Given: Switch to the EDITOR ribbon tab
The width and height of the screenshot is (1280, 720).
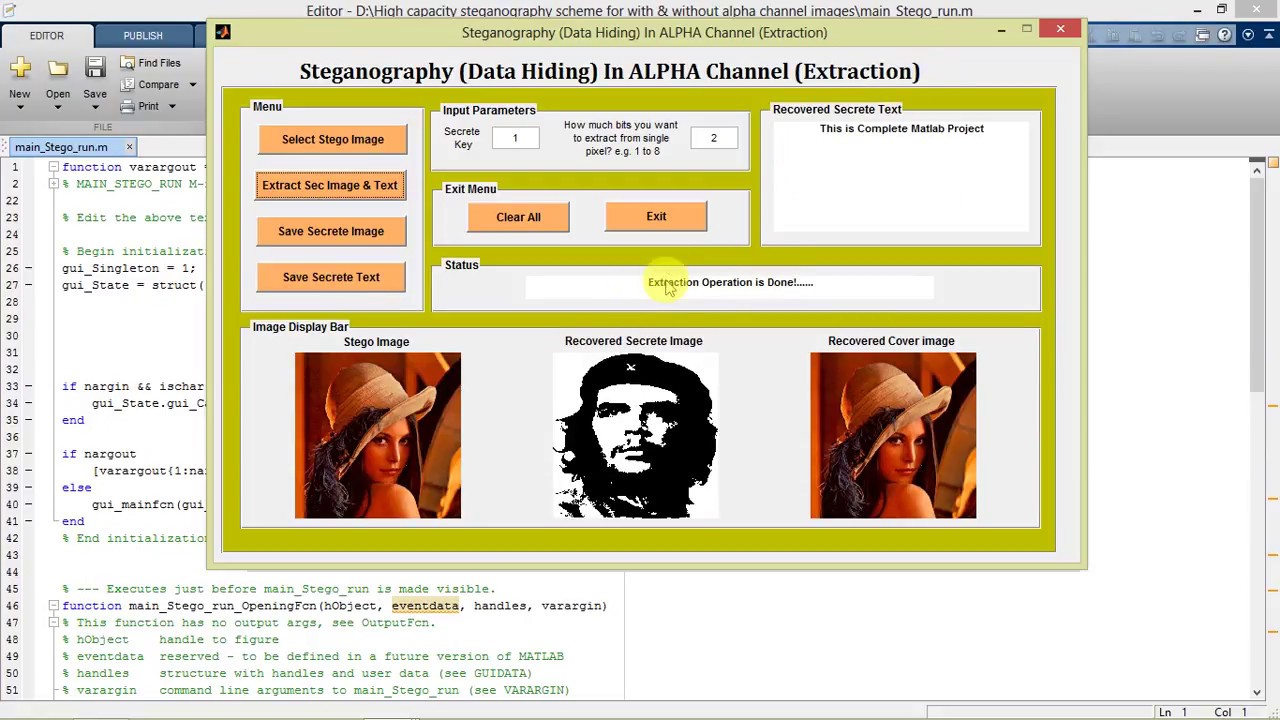Looking at the screenshot, I should [46, 35].
